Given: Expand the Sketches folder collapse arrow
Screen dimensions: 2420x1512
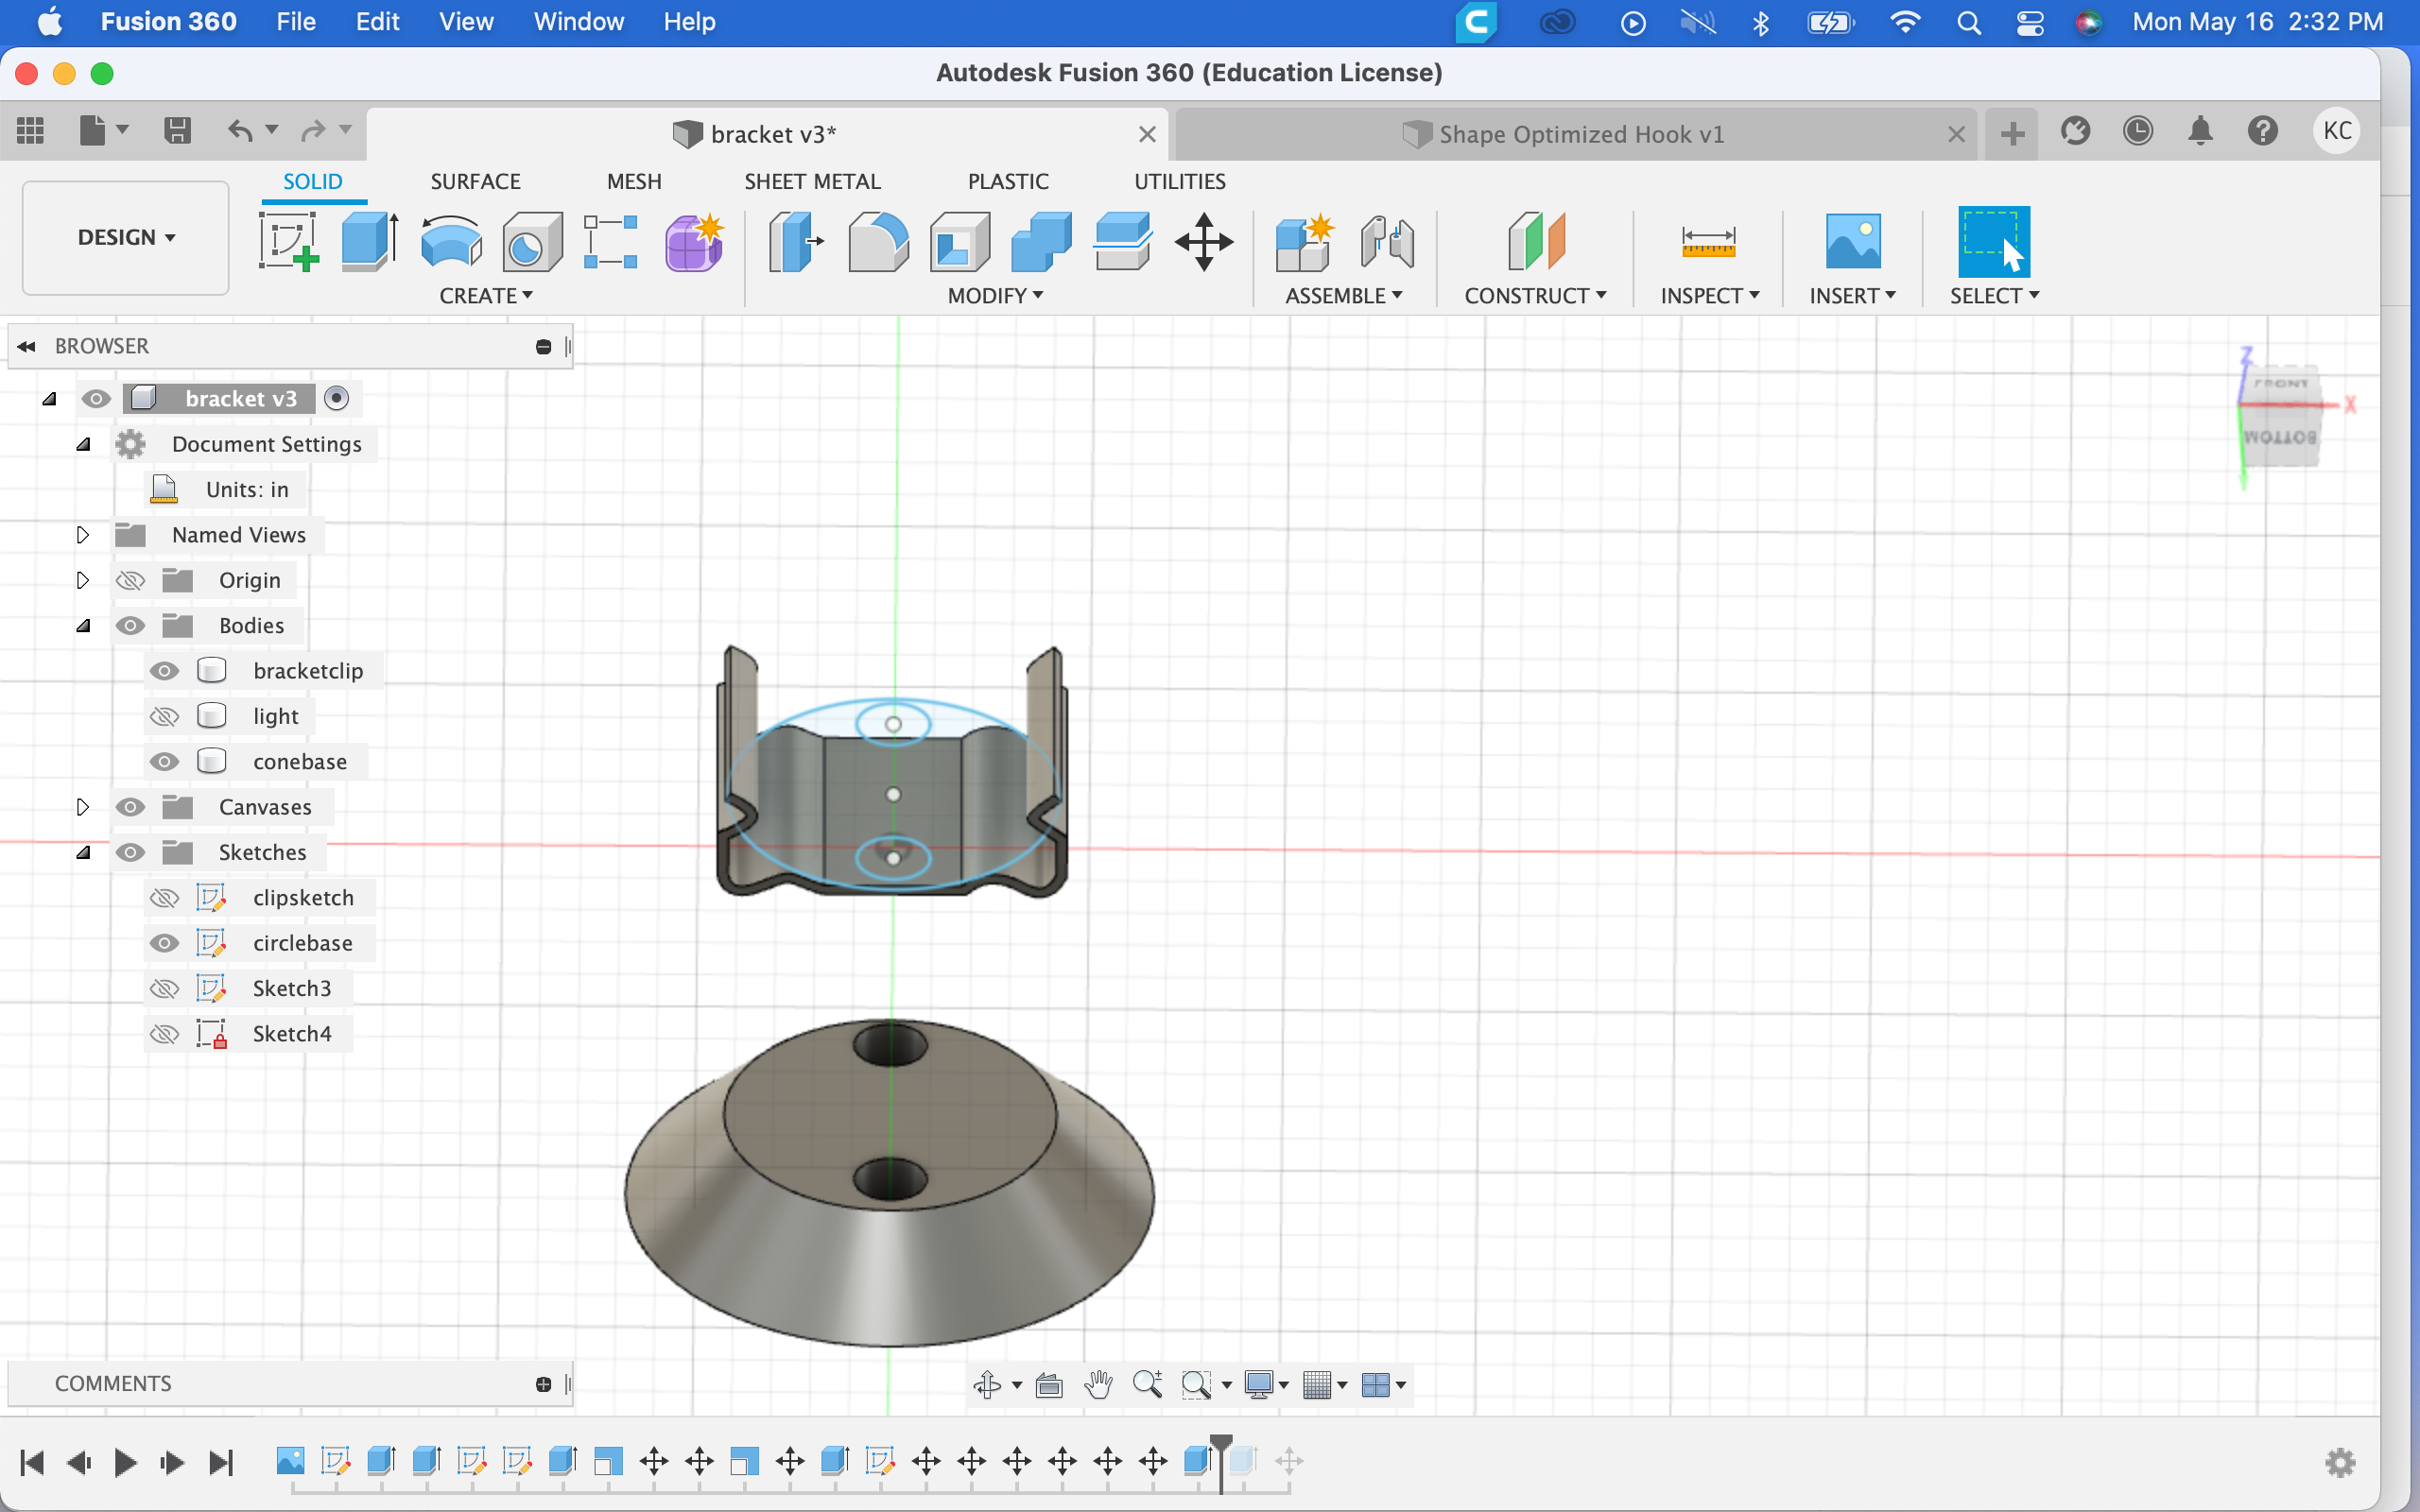Looking at the screenshot, I should [x=83, y=851].
